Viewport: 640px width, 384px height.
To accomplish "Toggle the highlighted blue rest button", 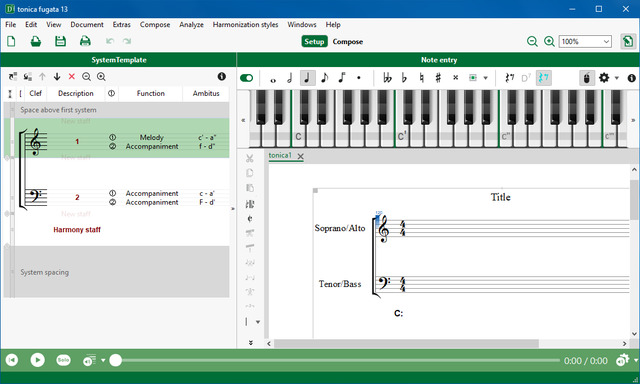I will [543, 78].
